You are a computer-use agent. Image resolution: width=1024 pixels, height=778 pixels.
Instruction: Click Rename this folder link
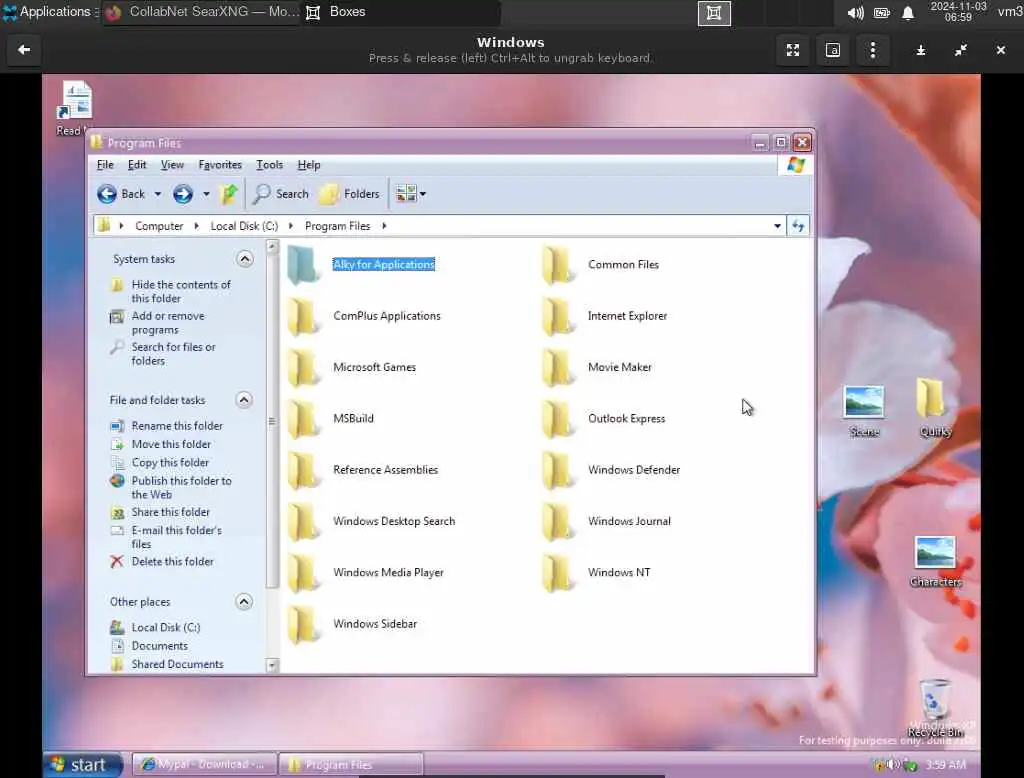[177, 425]
